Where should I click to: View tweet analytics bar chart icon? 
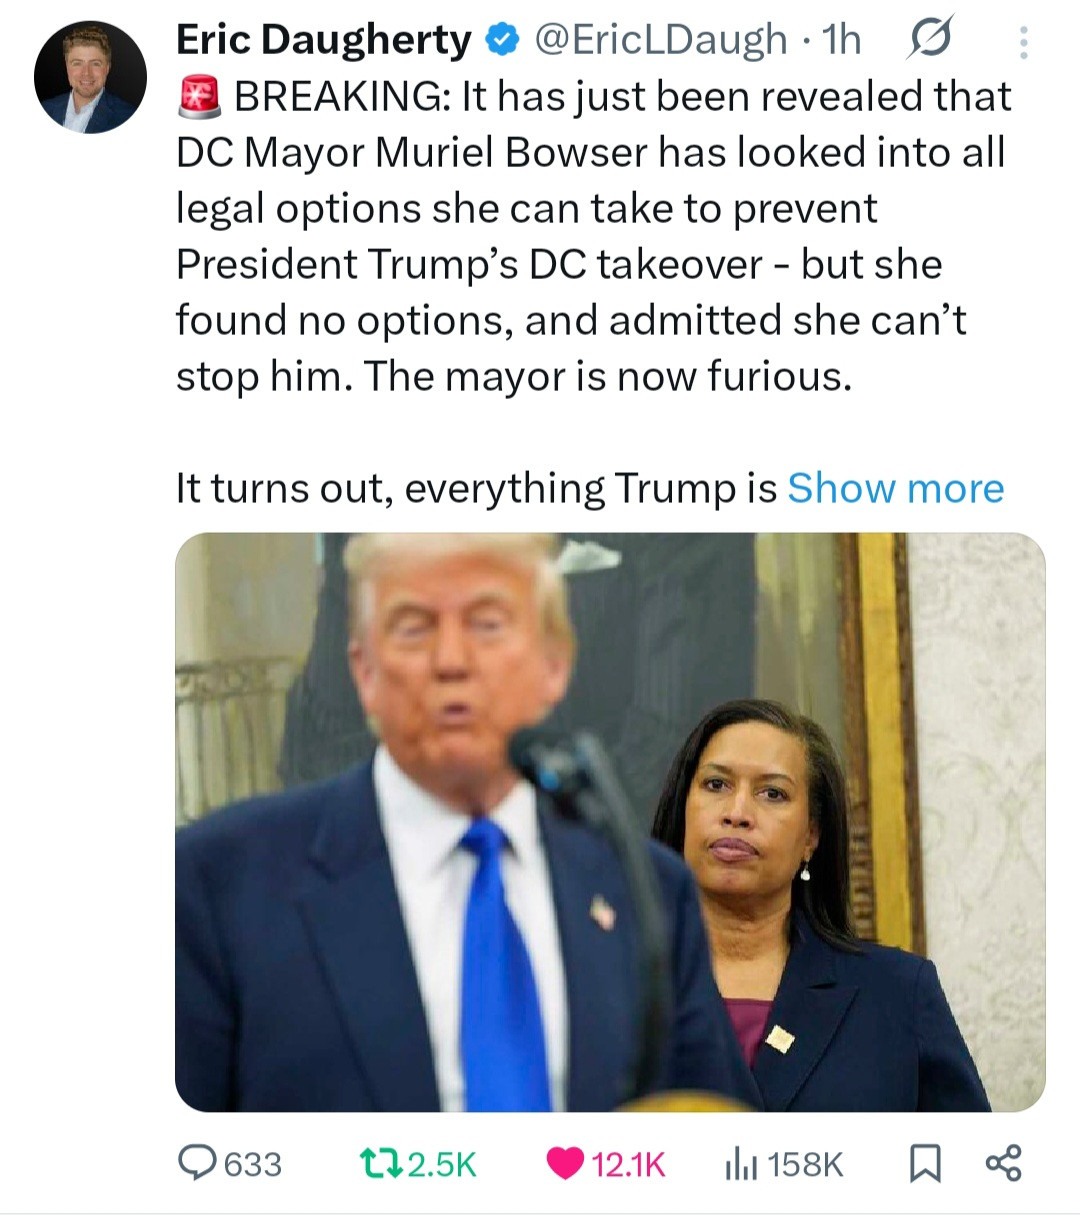[741, 1163]
